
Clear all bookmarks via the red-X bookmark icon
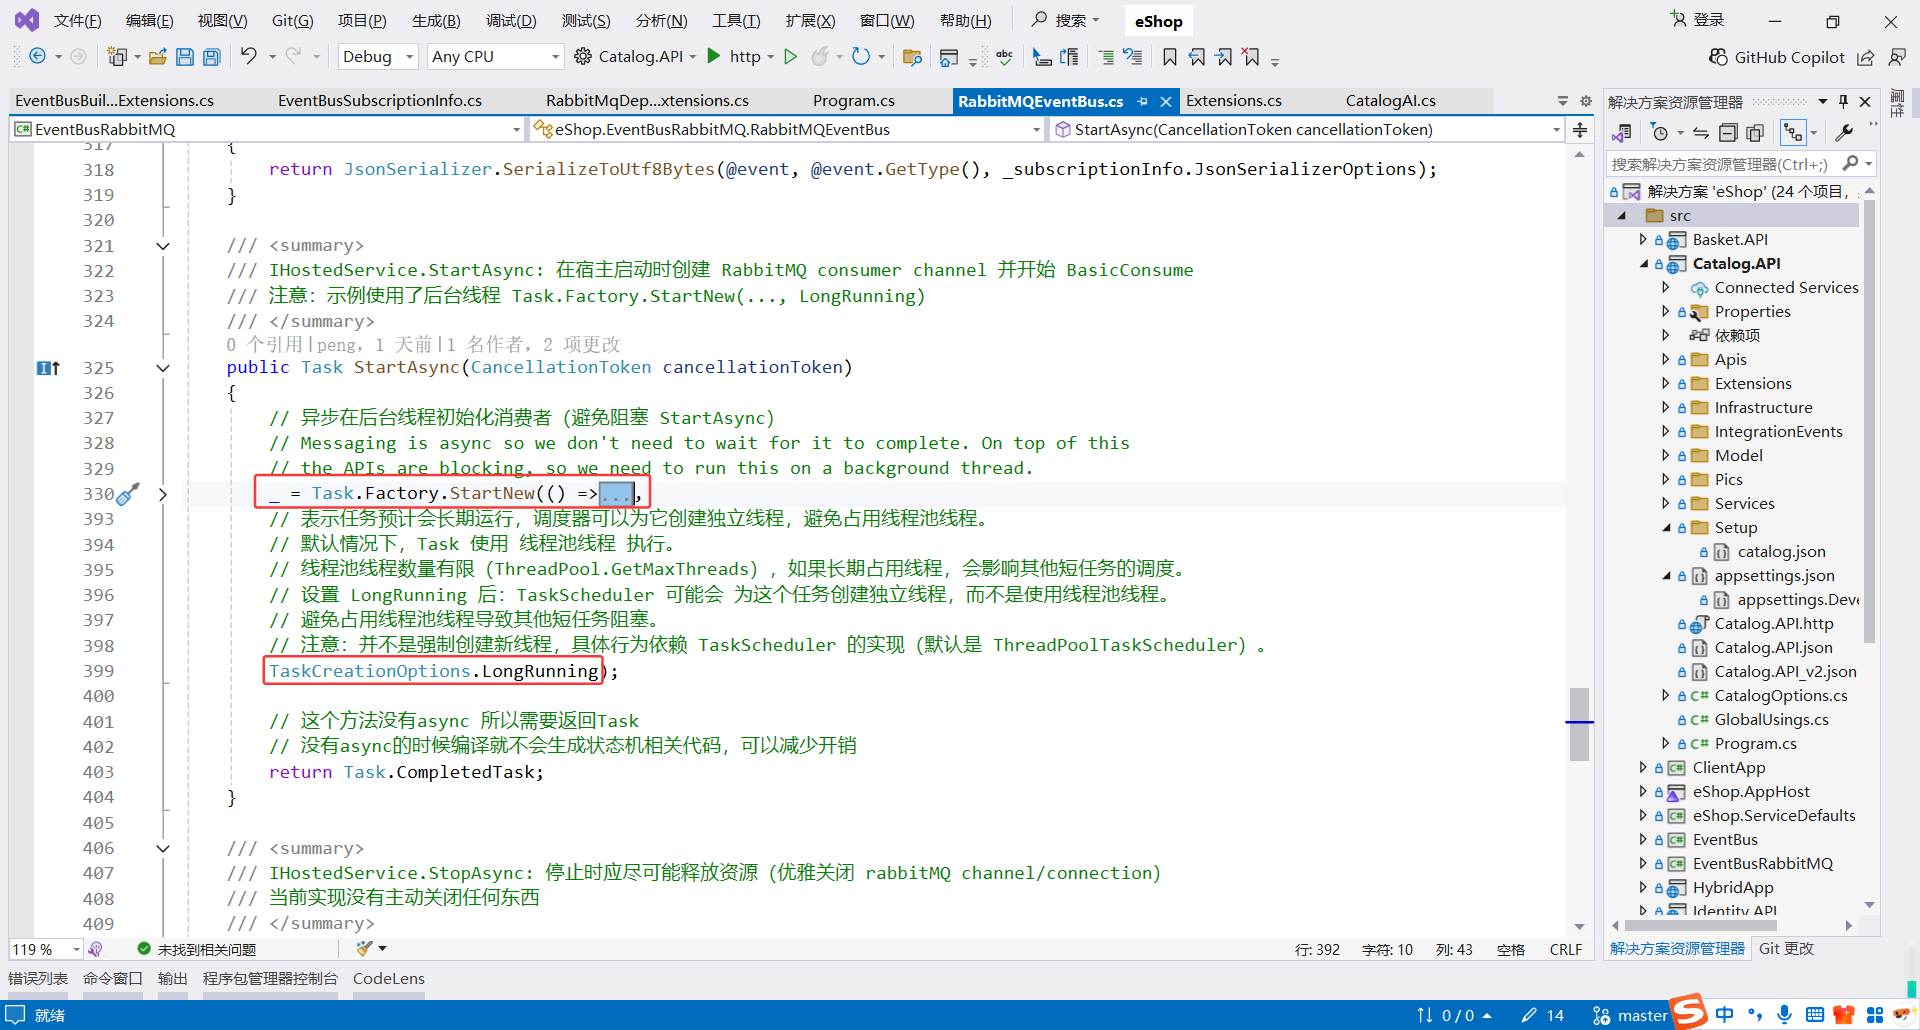[1251, 57]
